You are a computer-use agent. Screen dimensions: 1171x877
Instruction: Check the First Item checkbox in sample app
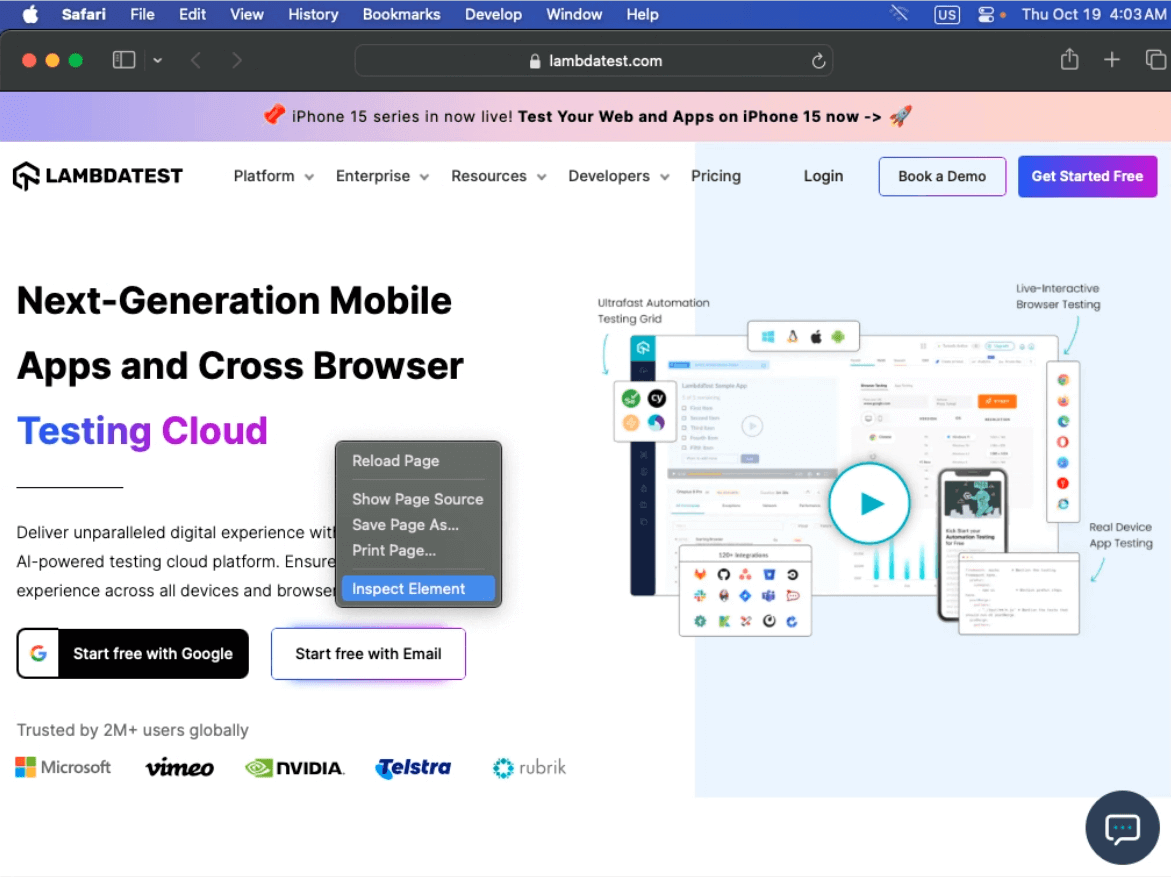click(684, 407)
